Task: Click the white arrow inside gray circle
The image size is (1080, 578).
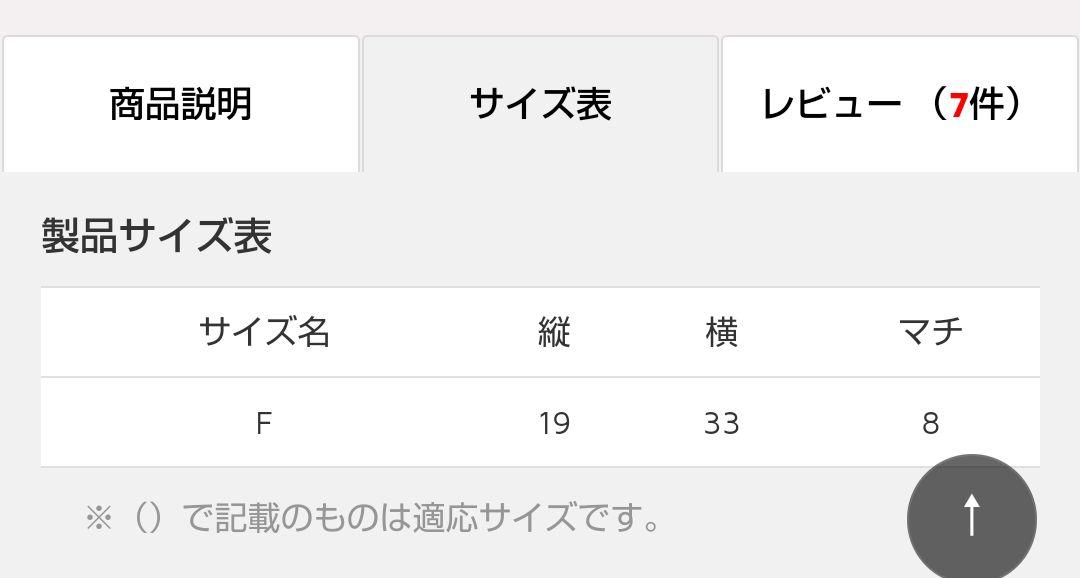Action: (x=971, y=515)
